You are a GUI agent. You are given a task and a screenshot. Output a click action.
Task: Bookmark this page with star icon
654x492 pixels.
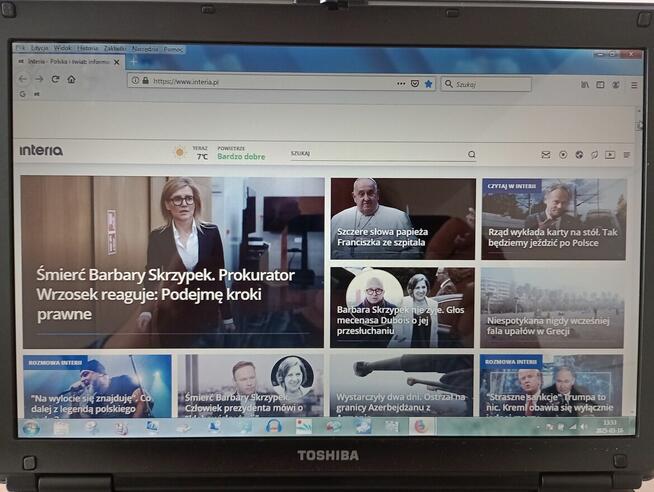(x=428, y=84)
